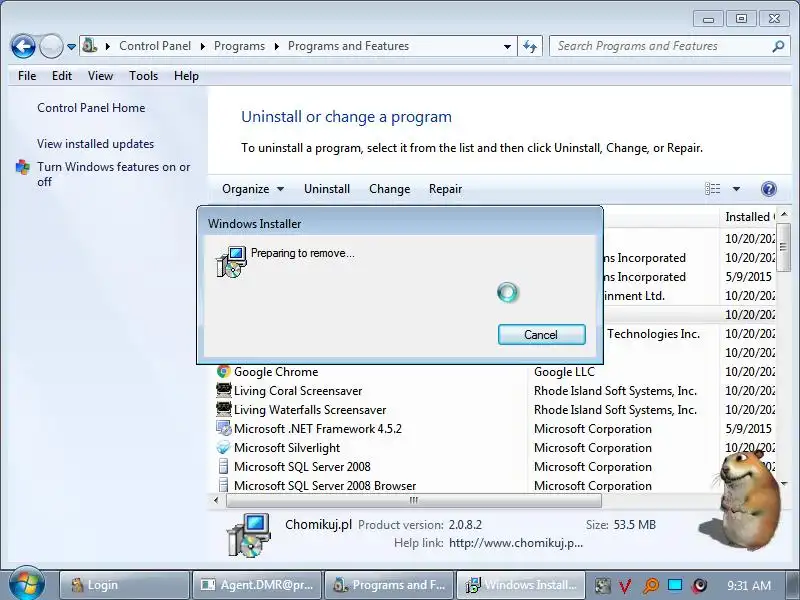This screenshot has height=600, width=800.
Task: Click the greyed-out Forward navigation arrow
Action: pyautogui.click(x=51, y=46)
